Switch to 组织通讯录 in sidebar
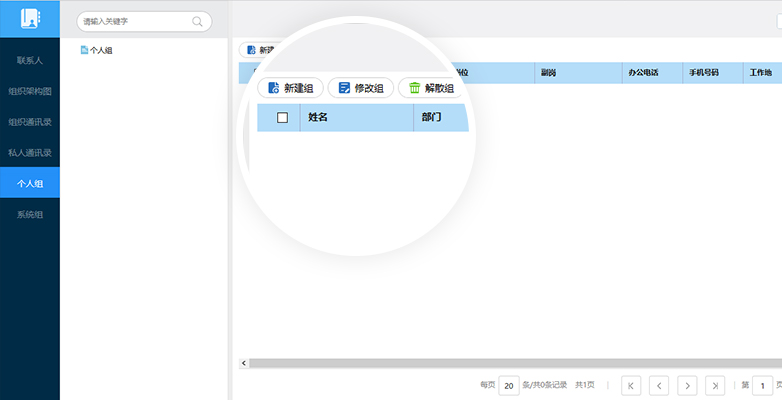The width and height of the screenshot is (782, 400). coord(29,122)
